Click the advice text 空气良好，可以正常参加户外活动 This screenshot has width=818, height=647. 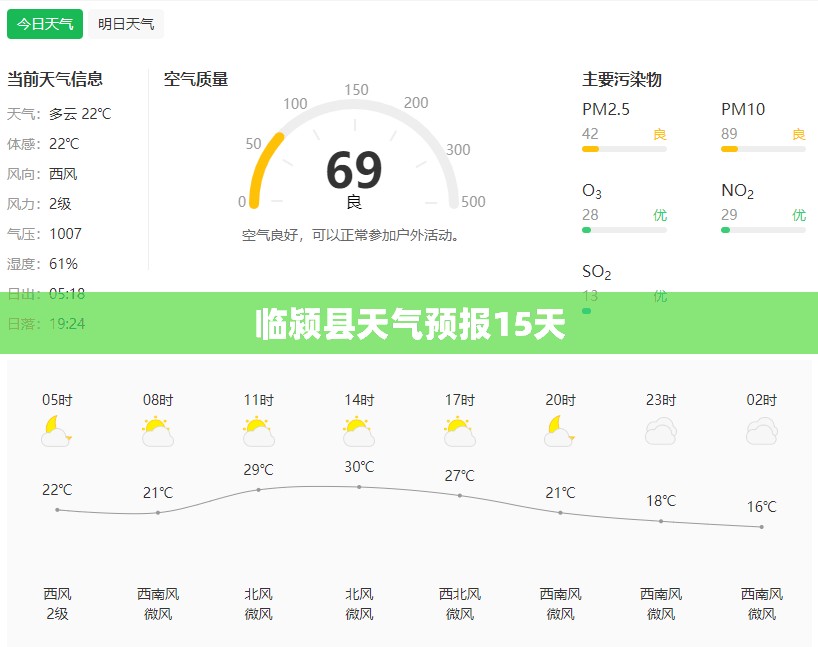pos(351,235)
